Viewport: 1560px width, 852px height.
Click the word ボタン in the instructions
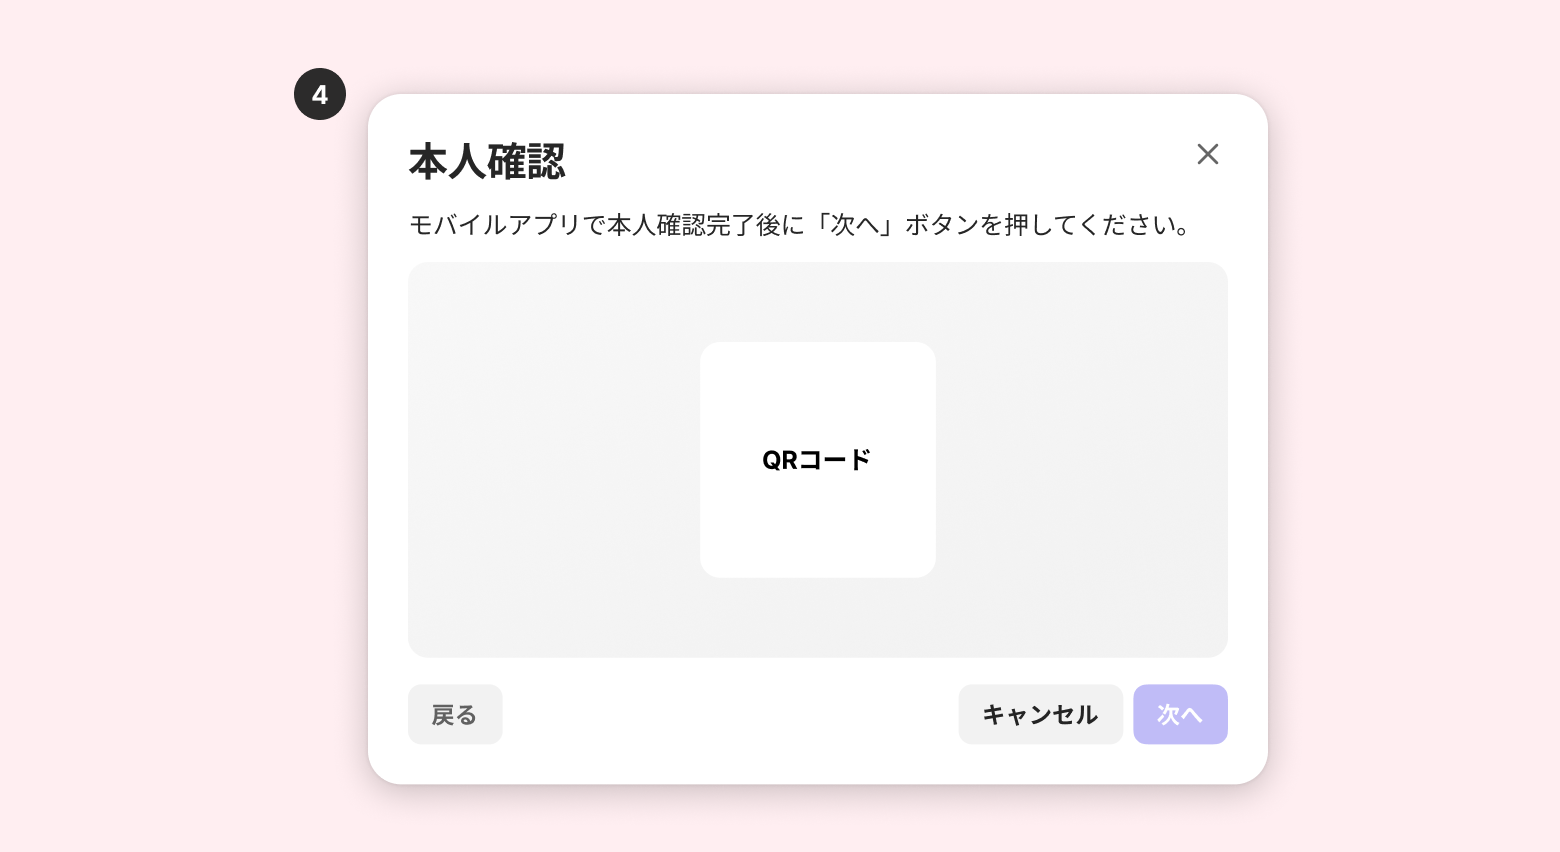point(942,225)
